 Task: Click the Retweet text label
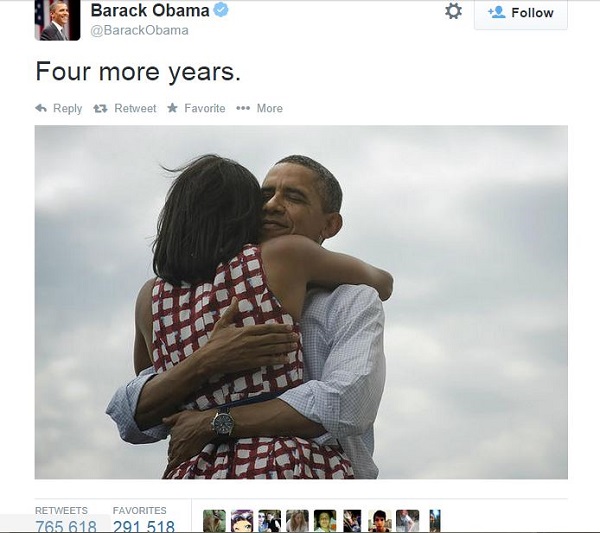click(x=135, y=108)
